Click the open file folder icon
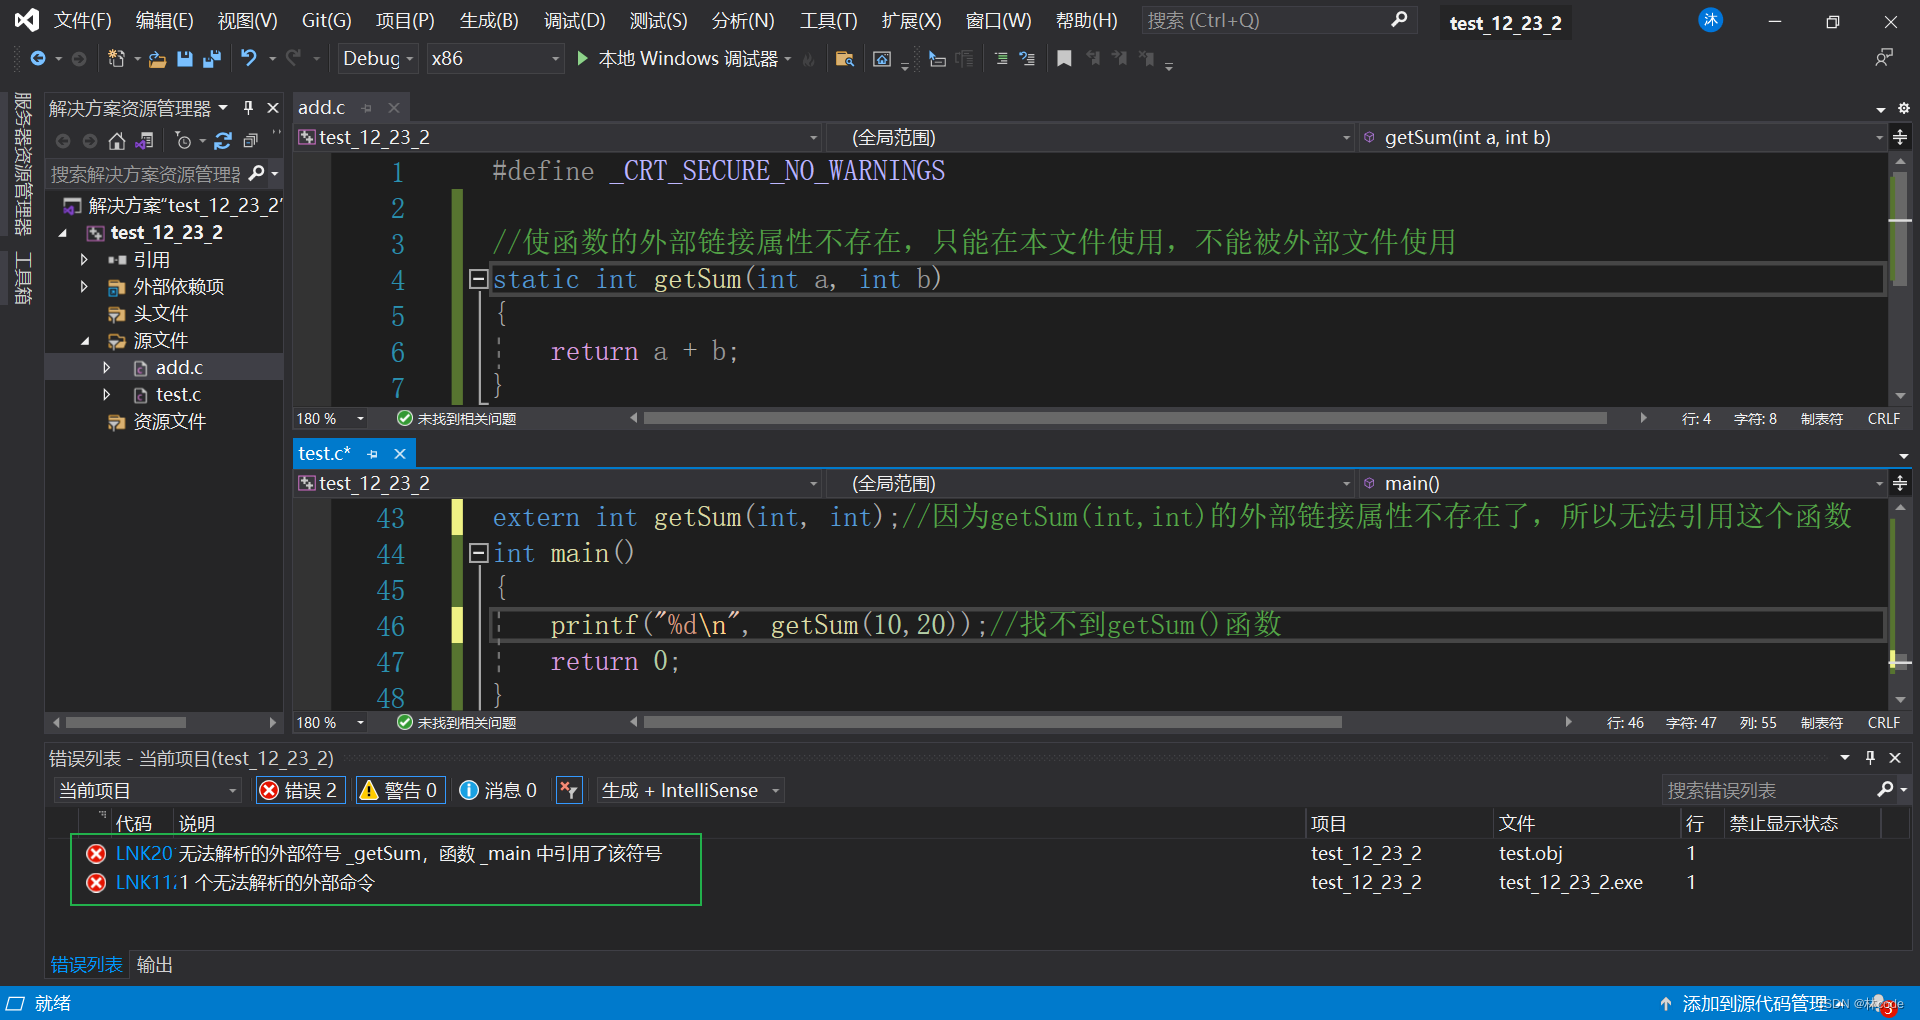This screenshot has height=1020, width=1920. tap(157, 59)
